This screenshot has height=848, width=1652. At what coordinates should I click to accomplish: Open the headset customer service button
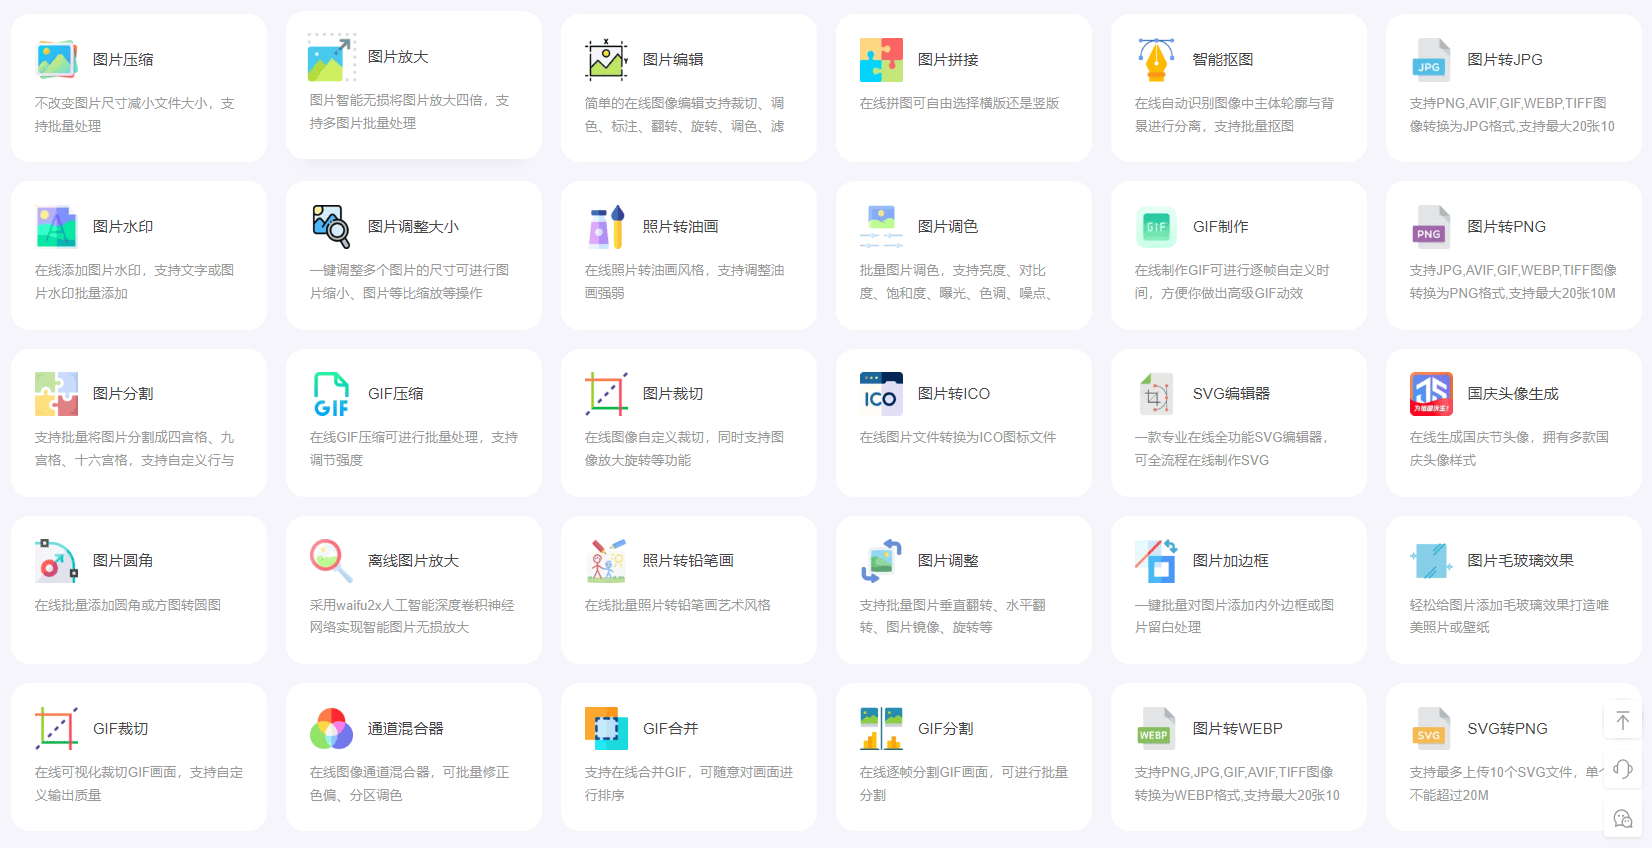[x=1623, y=769]
